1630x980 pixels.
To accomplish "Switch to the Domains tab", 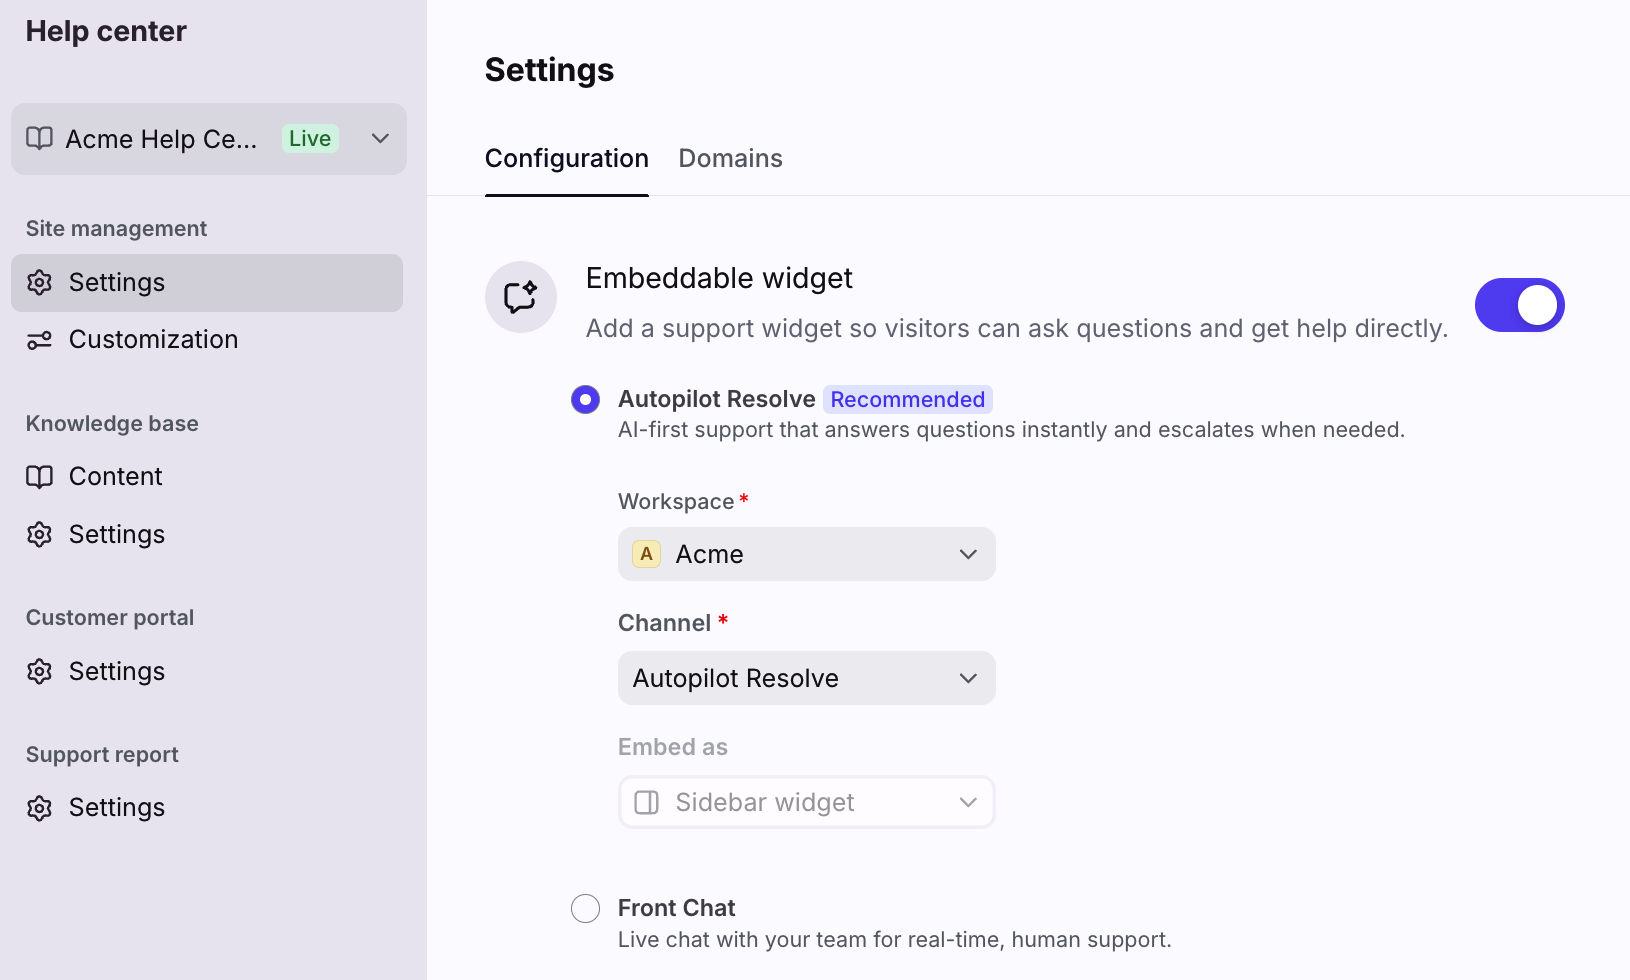I will [730, 158].
